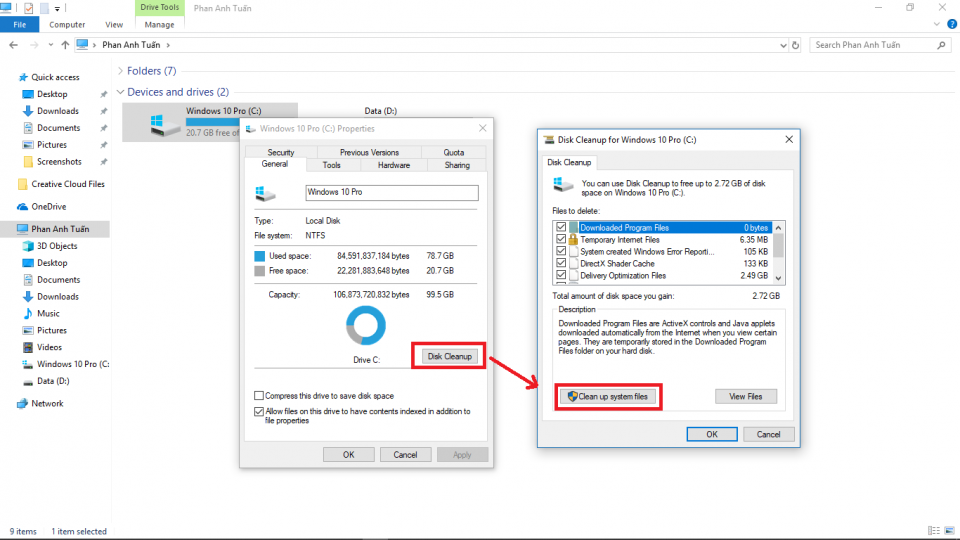
Task: Click the Up one level arrow
Action: click(65, 45)
